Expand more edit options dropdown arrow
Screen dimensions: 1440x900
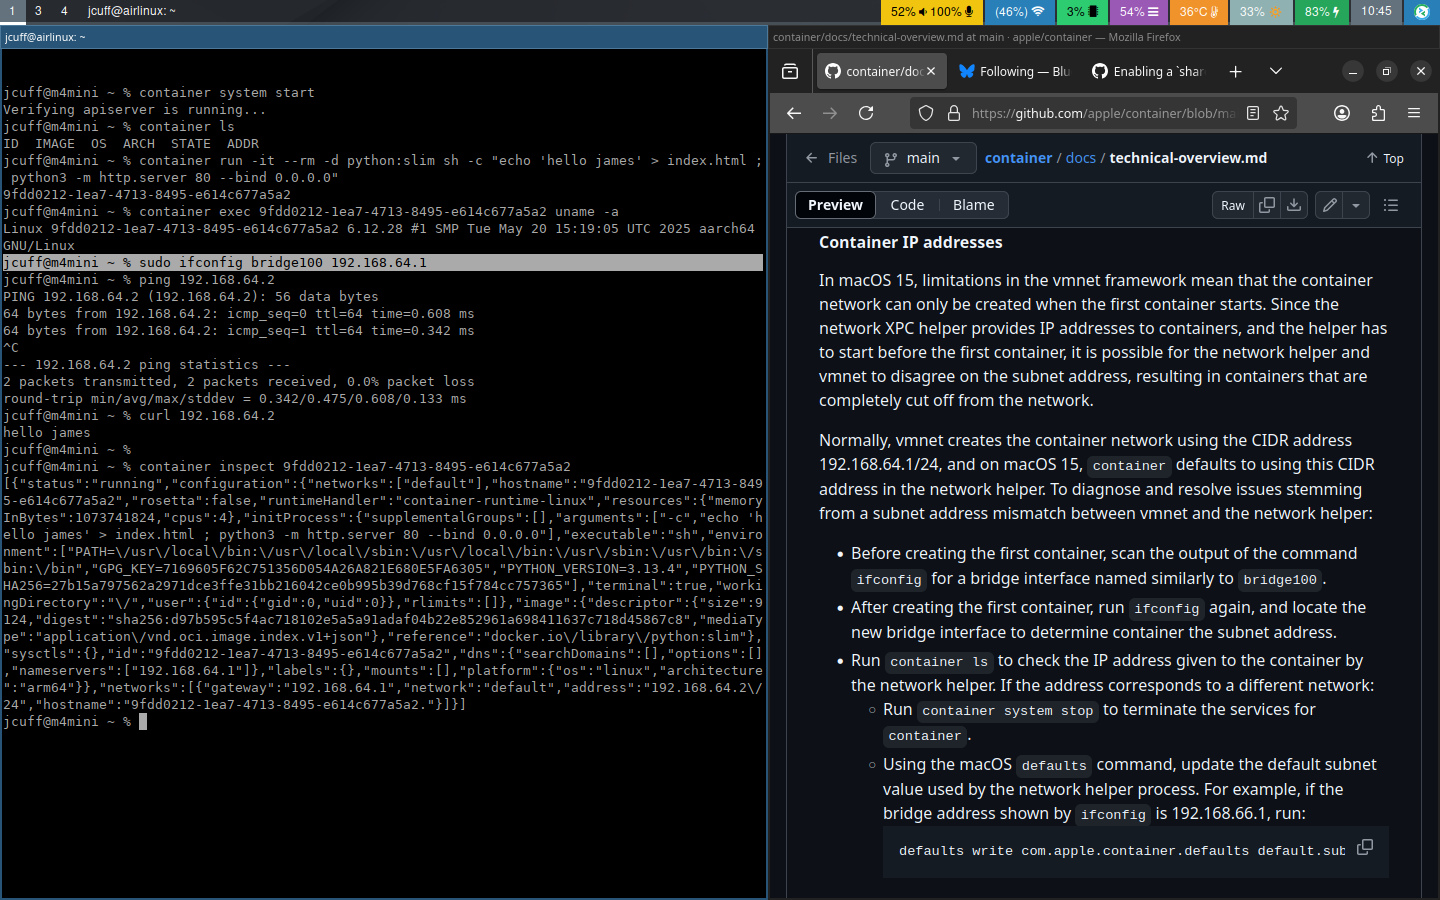[1356, 205]
